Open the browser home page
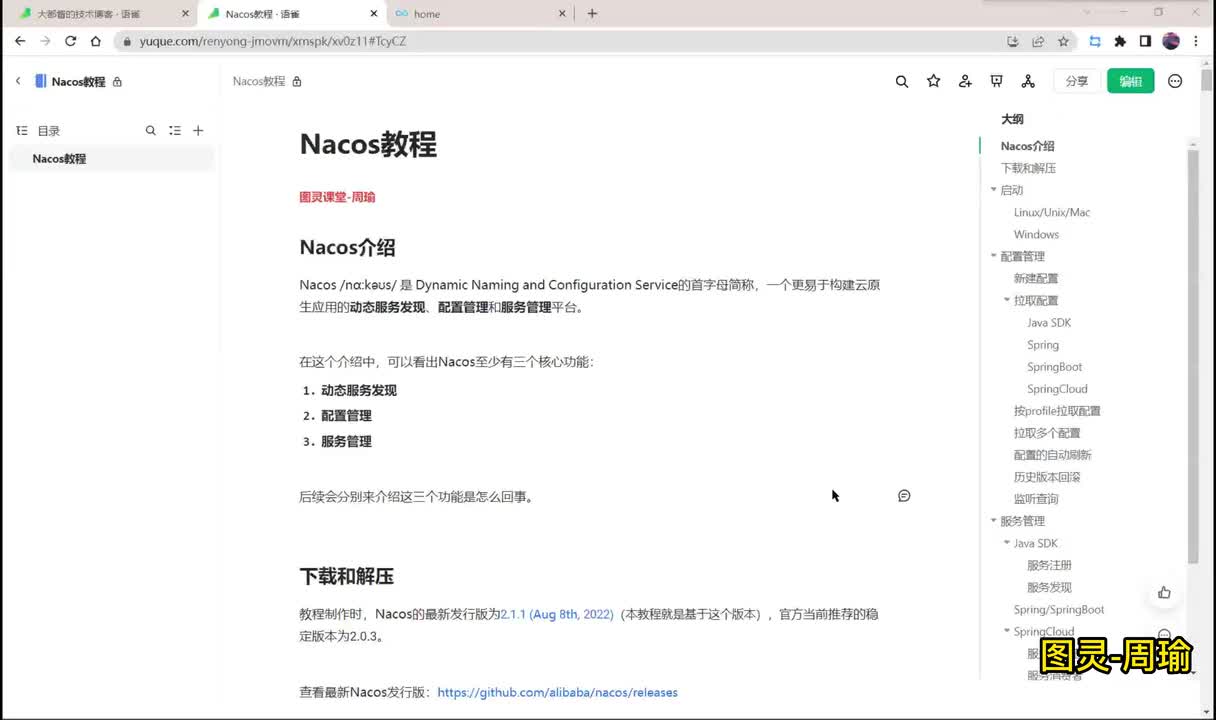 point(95,41)
